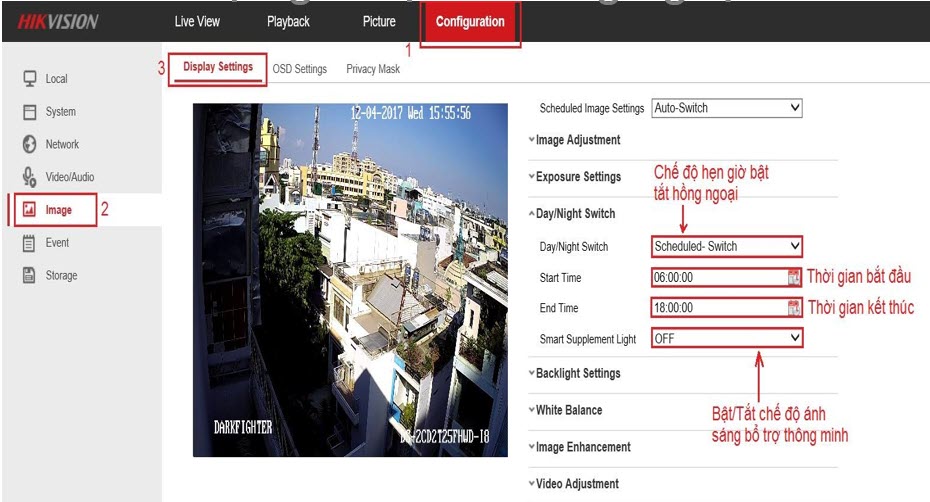Open the Smart Supplement Light dropdown
Screen dimensions: 930x502
(726, 339)
